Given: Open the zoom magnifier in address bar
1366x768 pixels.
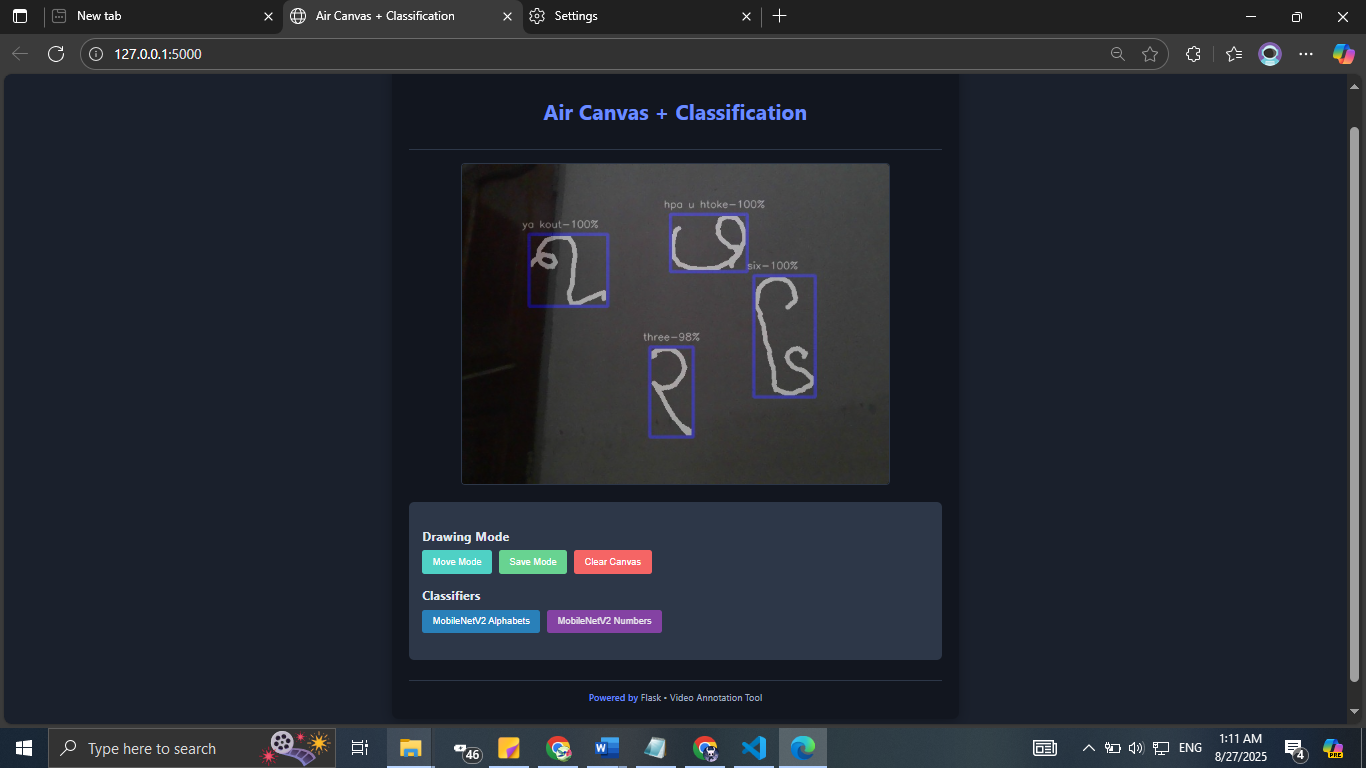Looking at the screenshot, I should [1118, 54].
